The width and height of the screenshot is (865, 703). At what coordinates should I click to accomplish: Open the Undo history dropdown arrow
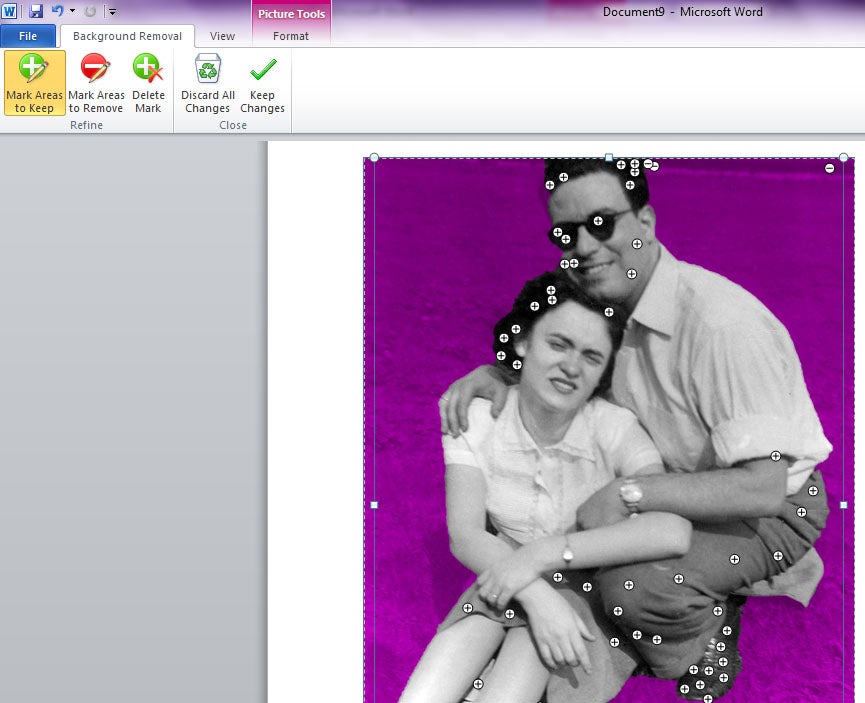(x=72, y=10)
